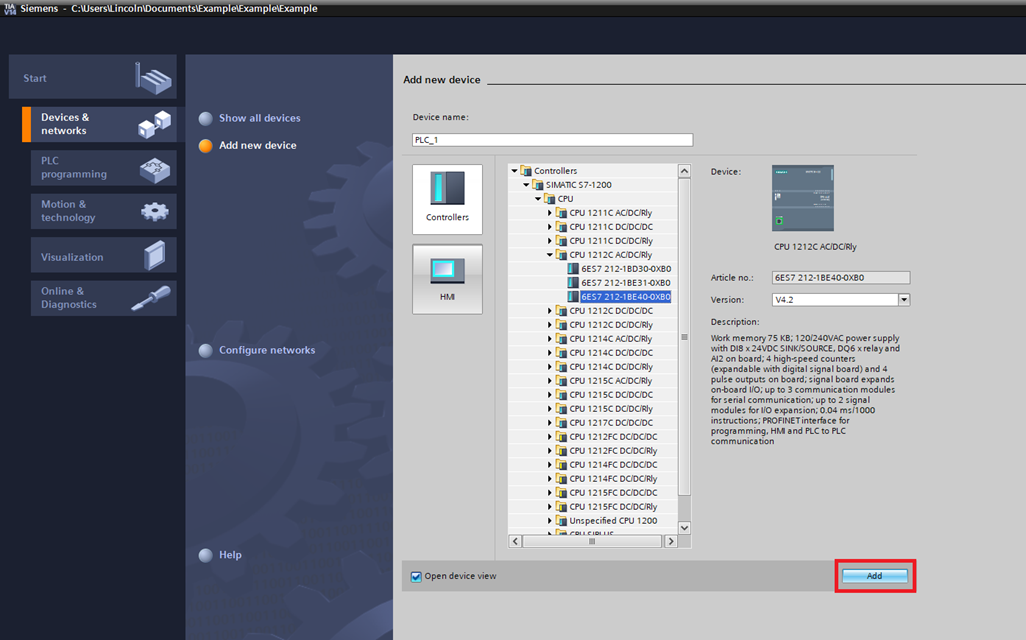Image resolution: width=1026 pixels, height=640 pixels.
Task: Click the Add button
Action: (x=874, y=575)
